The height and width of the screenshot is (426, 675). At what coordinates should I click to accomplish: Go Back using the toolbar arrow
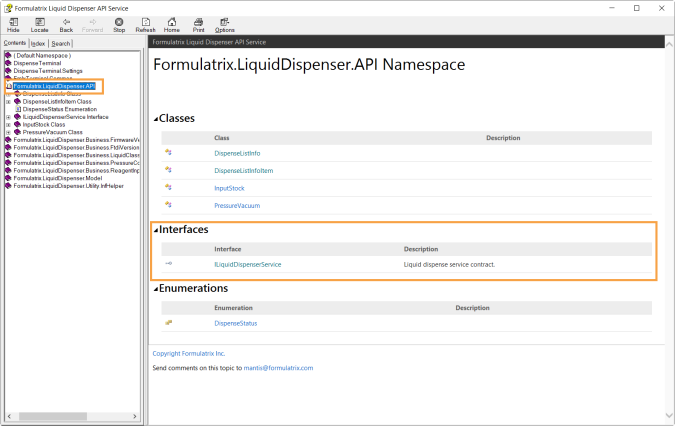tap(66, 24)
